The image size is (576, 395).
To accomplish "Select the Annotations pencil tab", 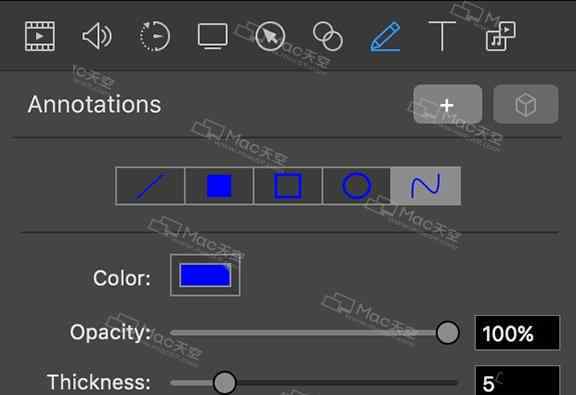I will click(385, 36).
